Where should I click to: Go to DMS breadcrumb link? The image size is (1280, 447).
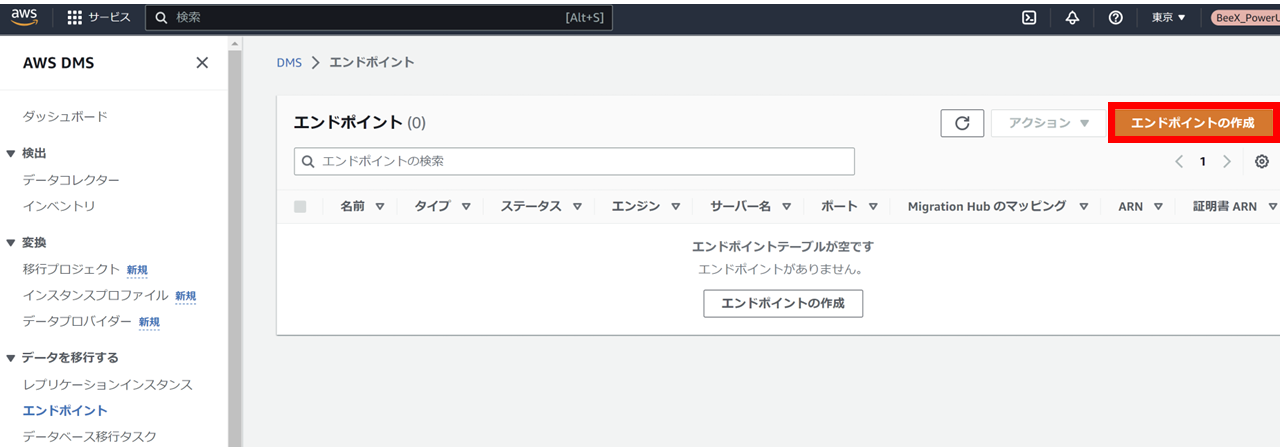tap(289, 62)
